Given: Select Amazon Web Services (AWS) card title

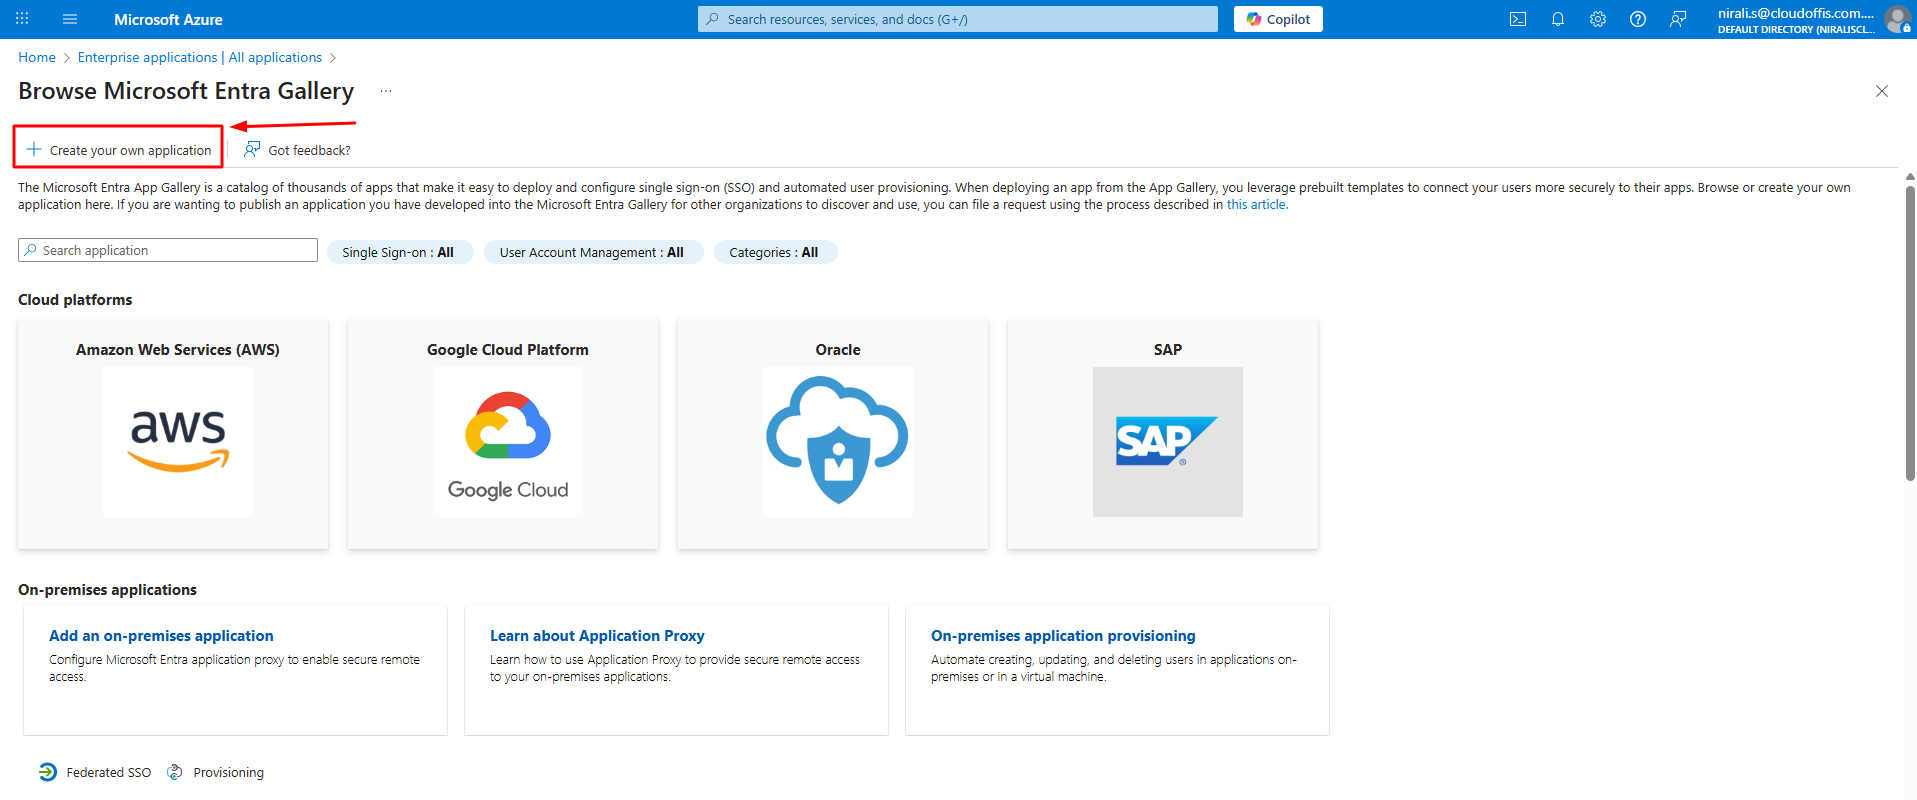Looking at the screenshot, I should 178,350.
